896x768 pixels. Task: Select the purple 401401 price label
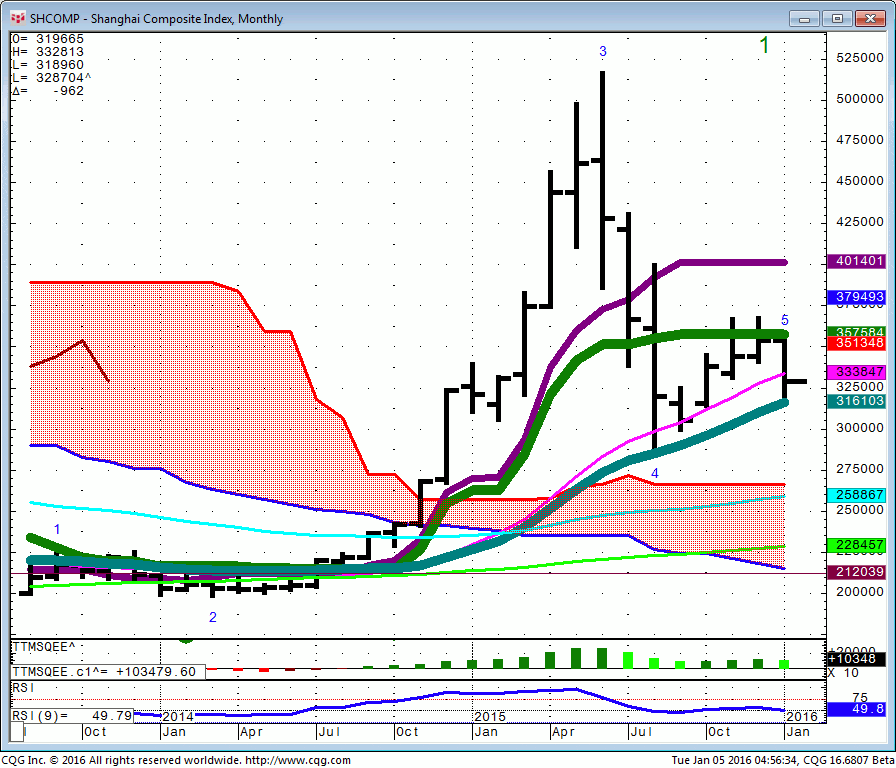858,262
